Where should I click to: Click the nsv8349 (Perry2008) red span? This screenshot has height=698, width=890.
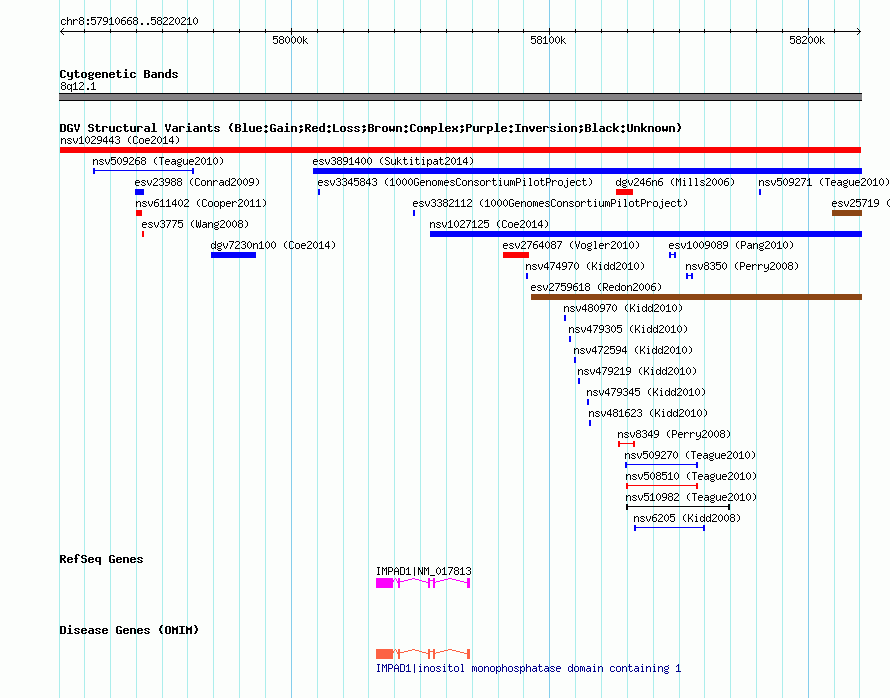[626, 444]
